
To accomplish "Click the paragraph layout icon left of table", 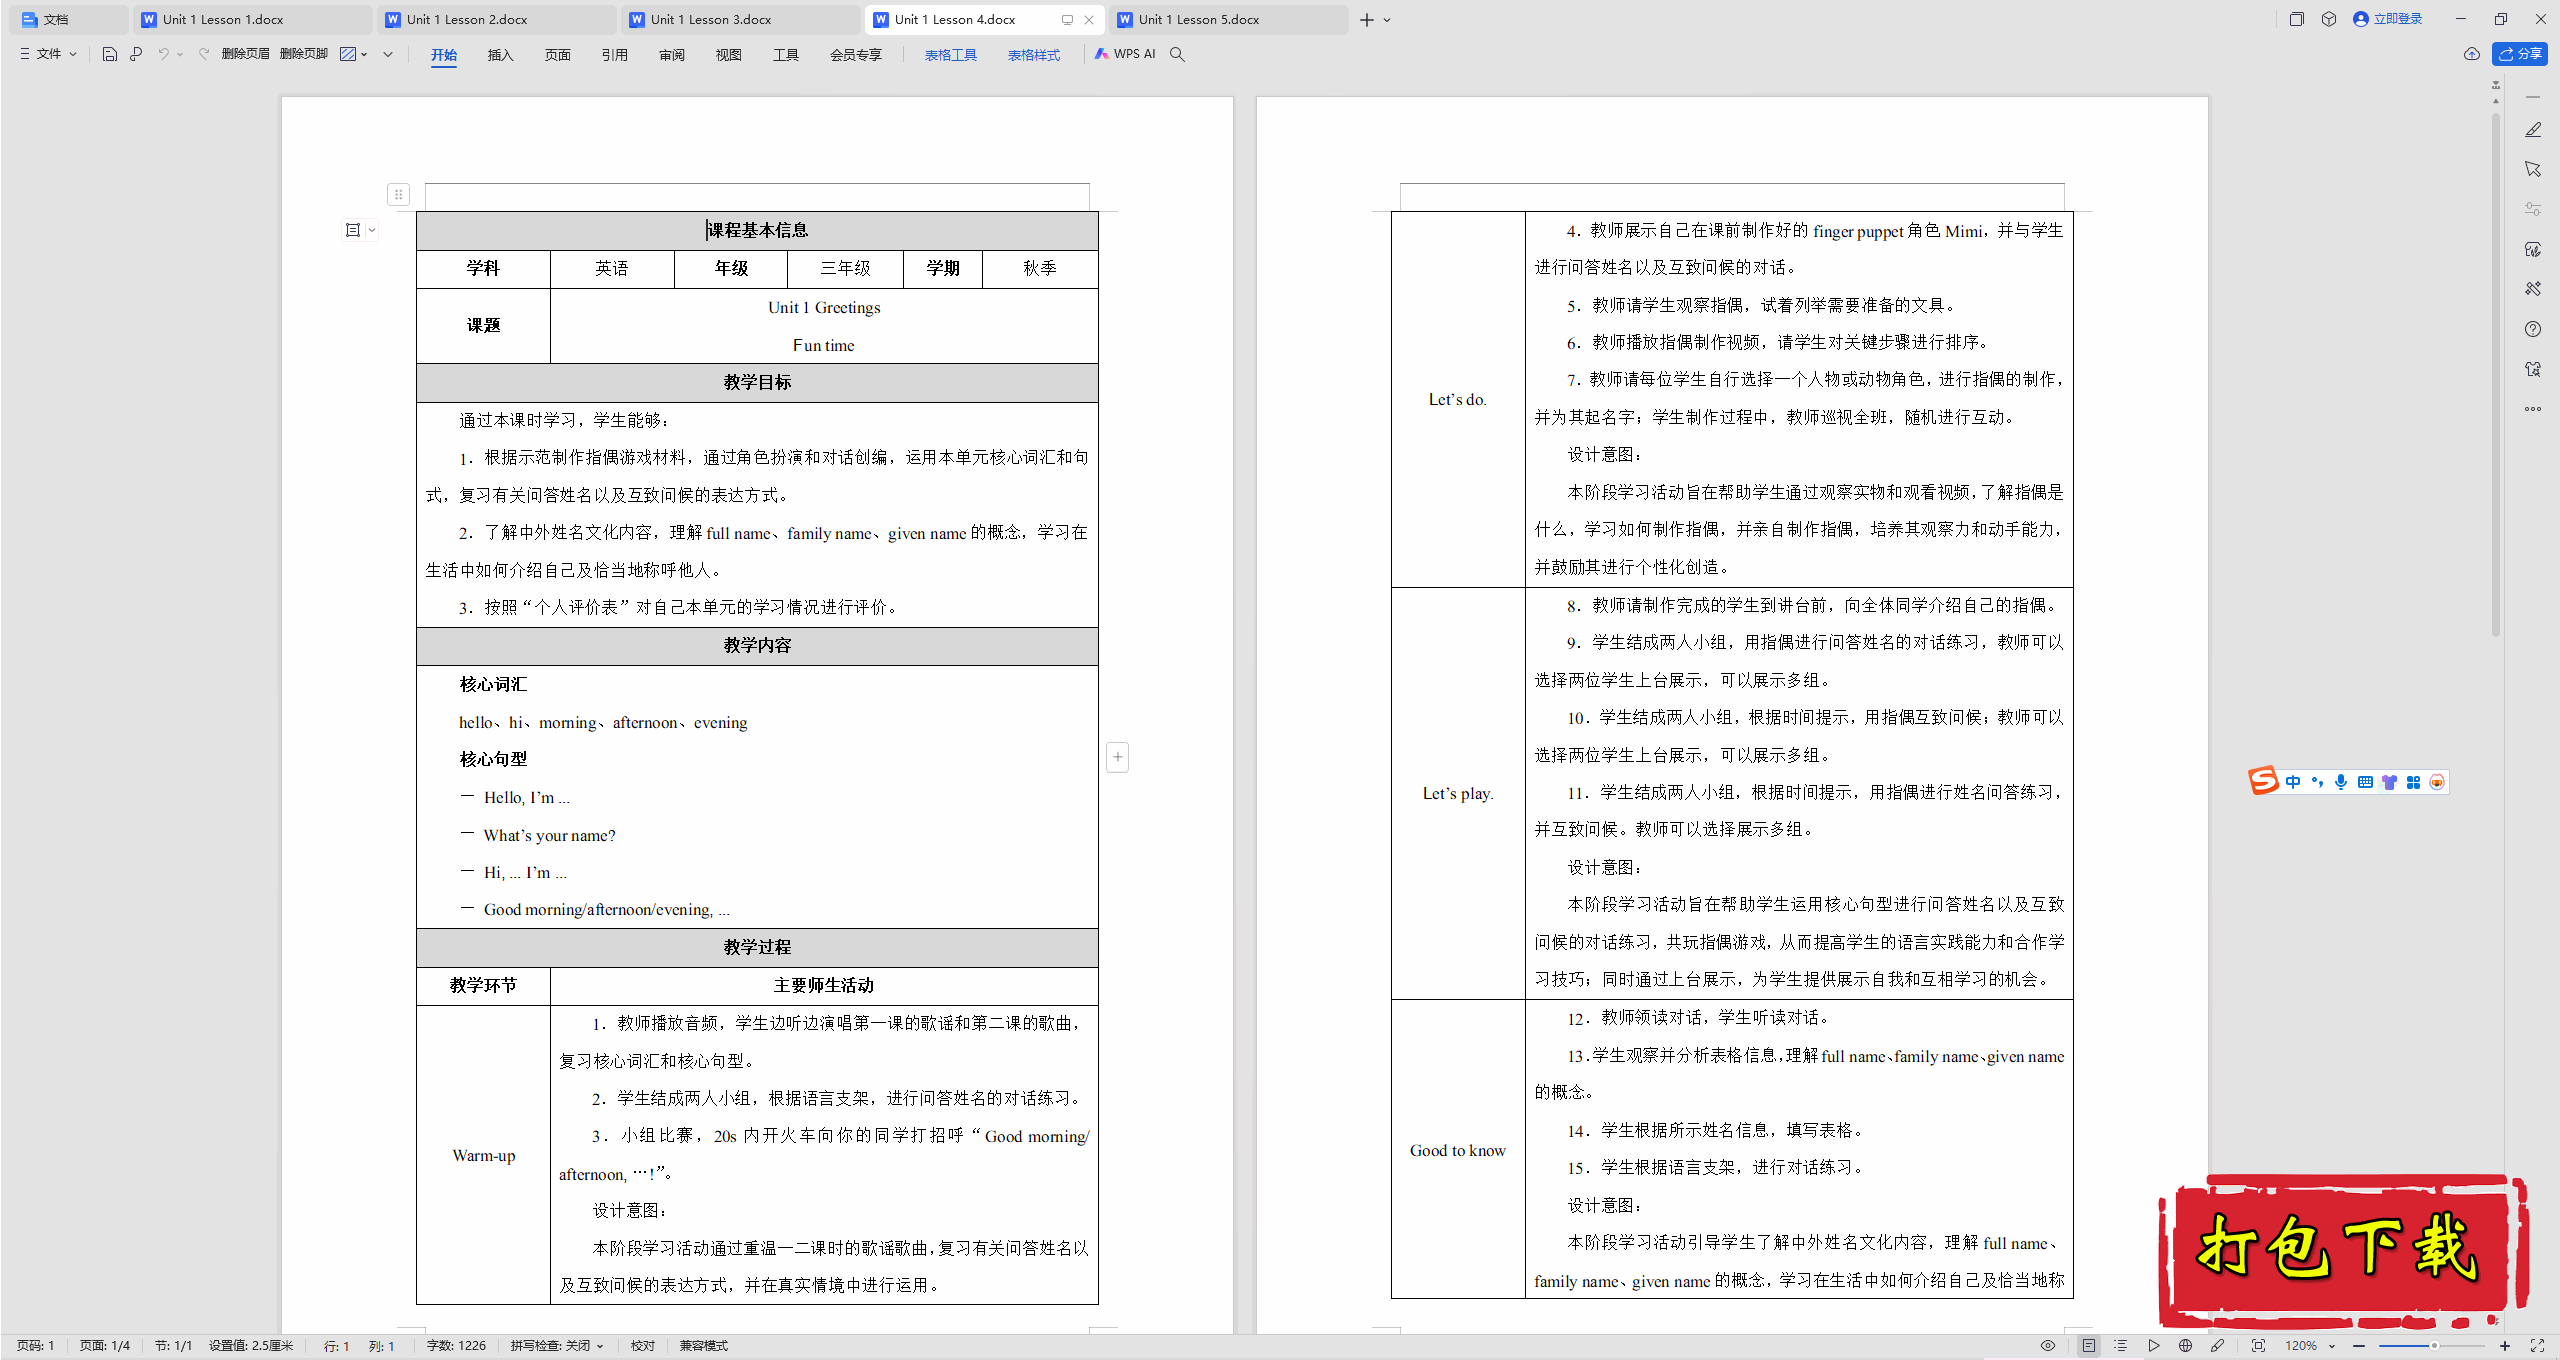I will pyautogui.click(x=353, y=231).
